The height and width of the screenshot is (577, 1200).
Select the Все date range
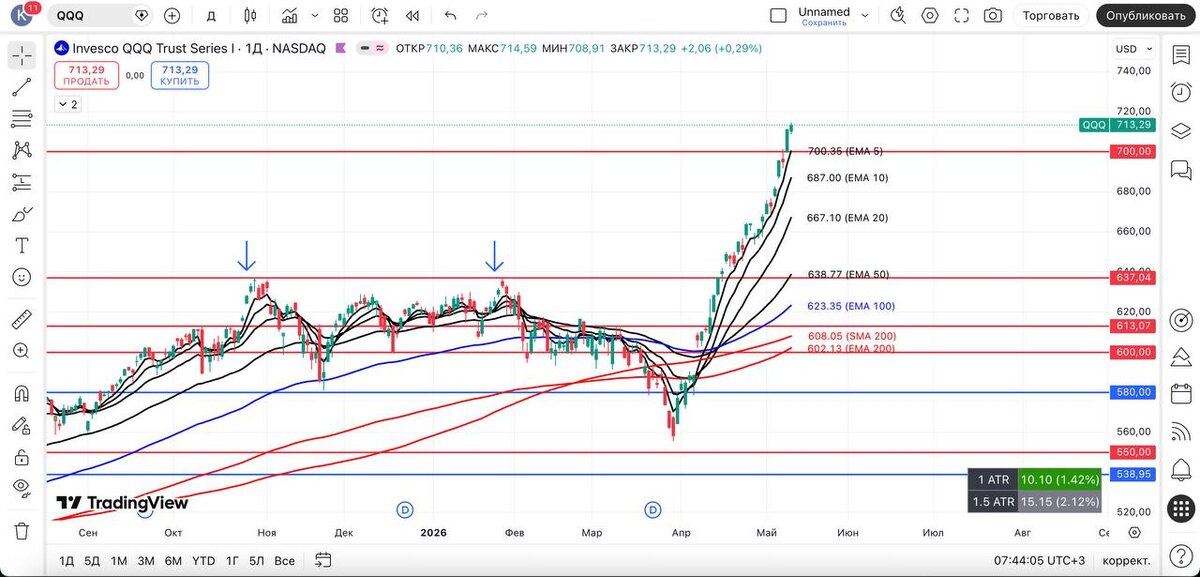(x=284, y=560)
